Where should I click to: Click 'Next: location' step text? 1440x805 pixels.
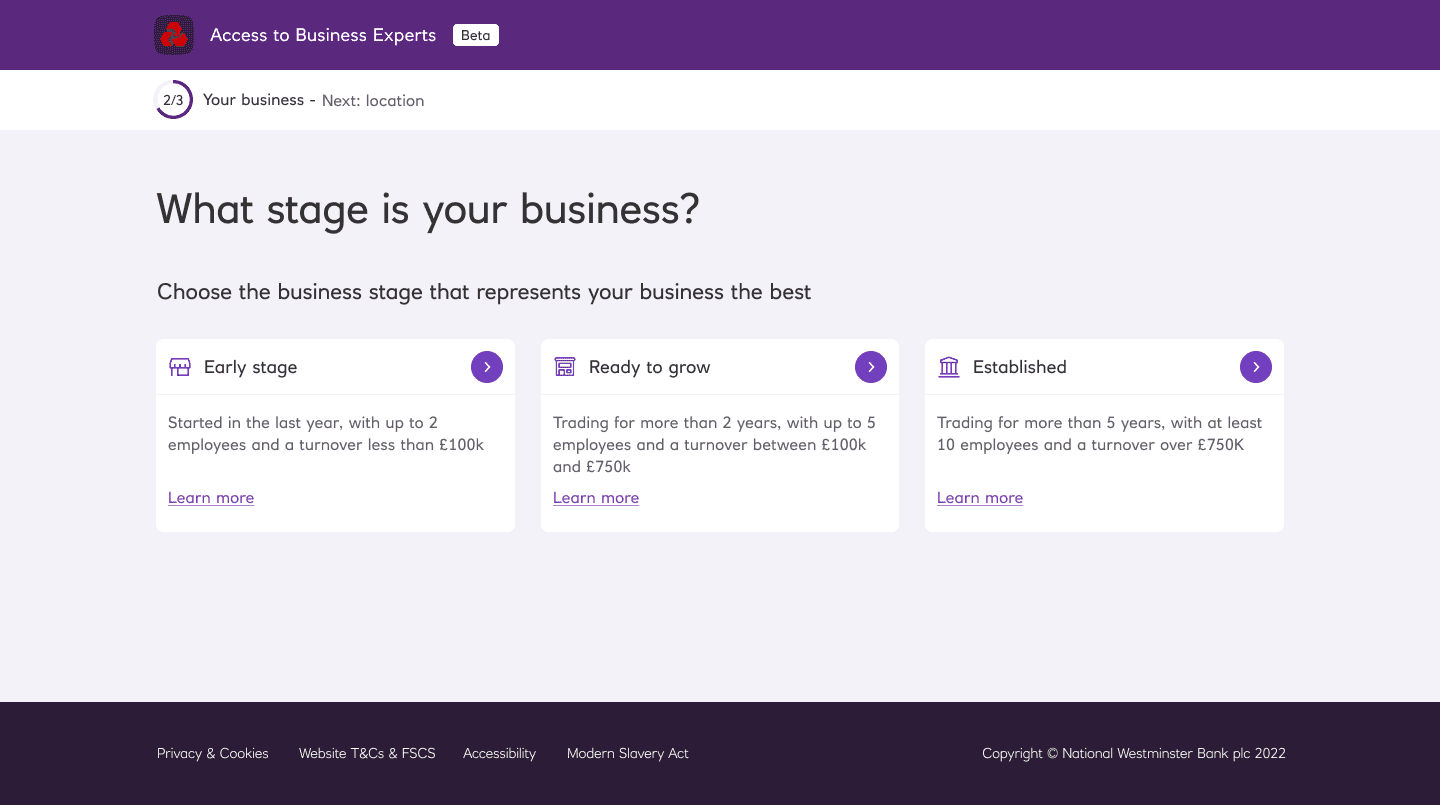[x=373, y=100]
